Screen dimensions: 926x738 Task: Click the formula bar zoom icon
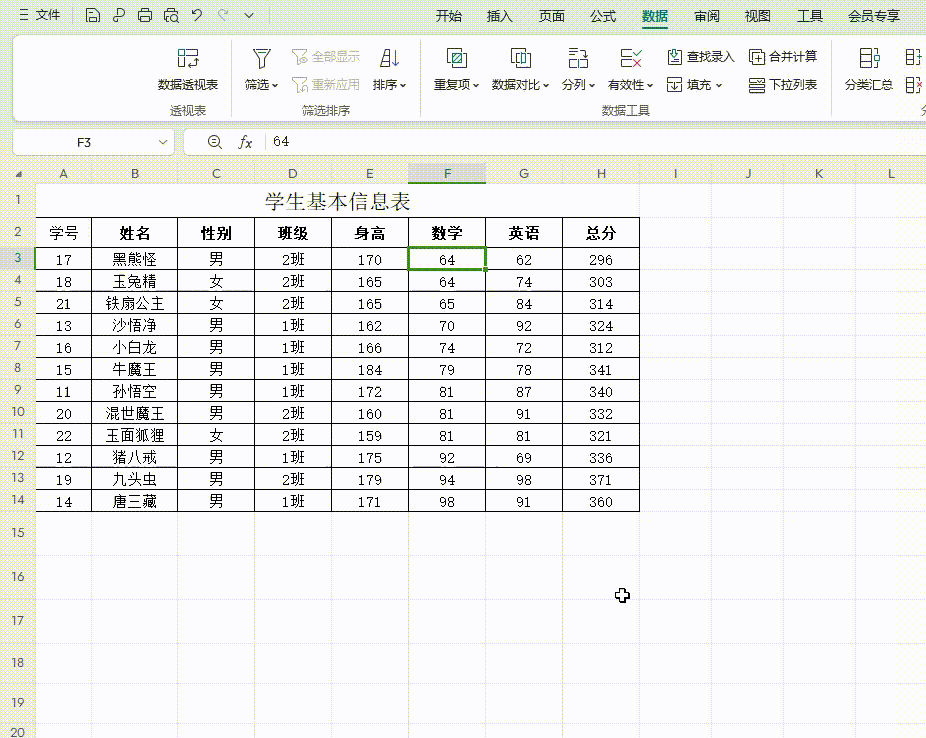[214, 142]
